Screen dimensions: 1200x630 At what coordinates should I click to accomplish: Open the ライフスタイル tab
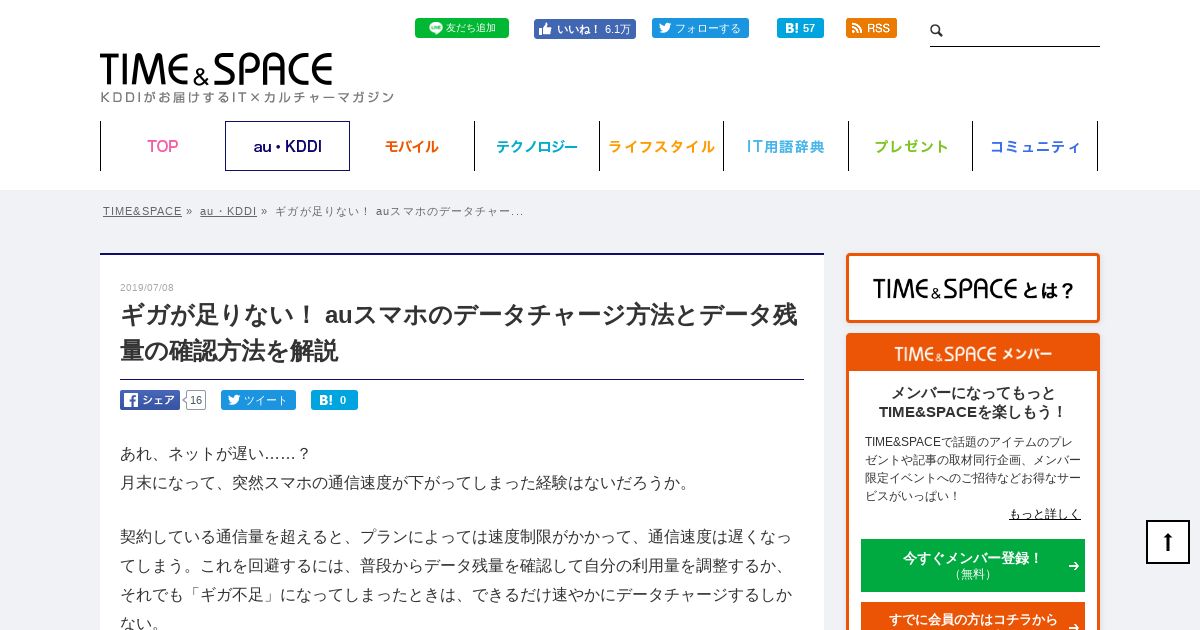[661, 146]
